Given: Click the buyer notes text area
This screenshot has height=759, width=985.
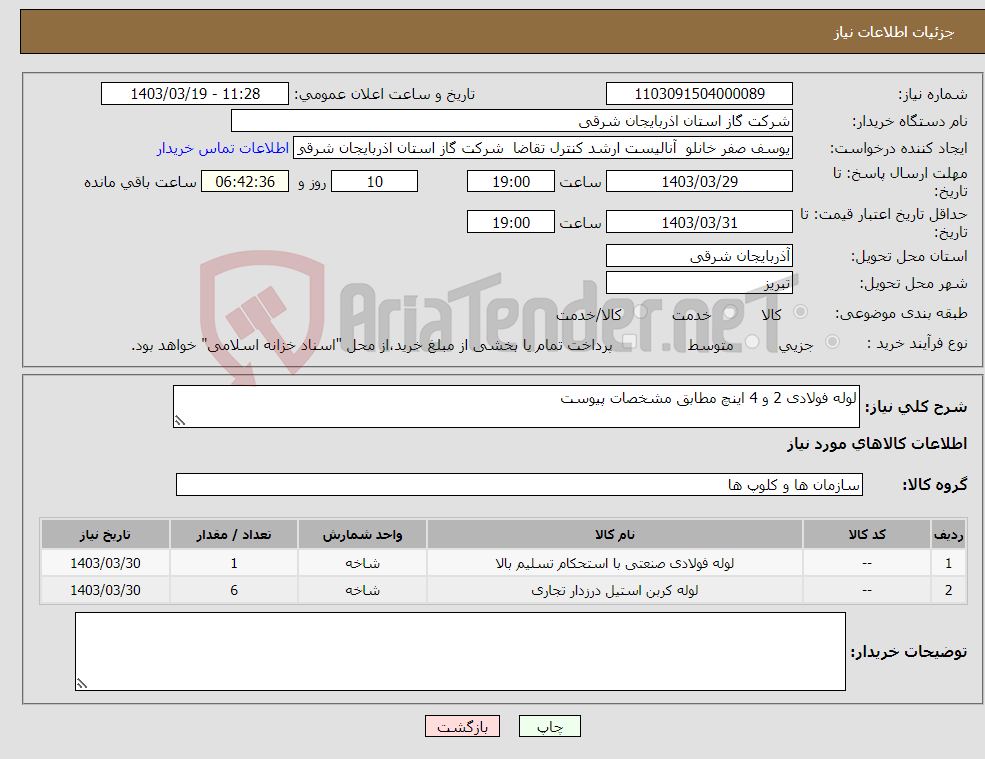Looking at the screenshot, I should coord(460,652).
